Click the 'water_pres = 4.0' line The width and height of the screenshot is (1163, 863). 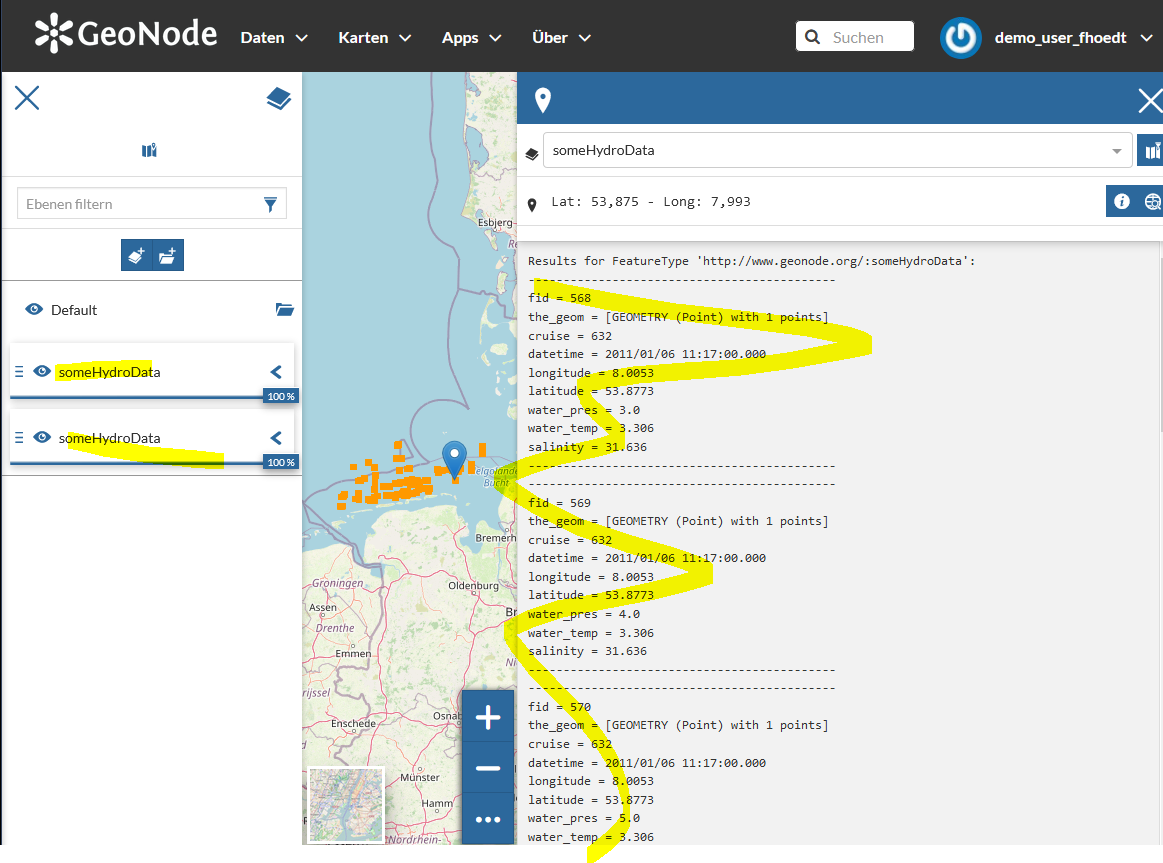(x=584, y=615)
